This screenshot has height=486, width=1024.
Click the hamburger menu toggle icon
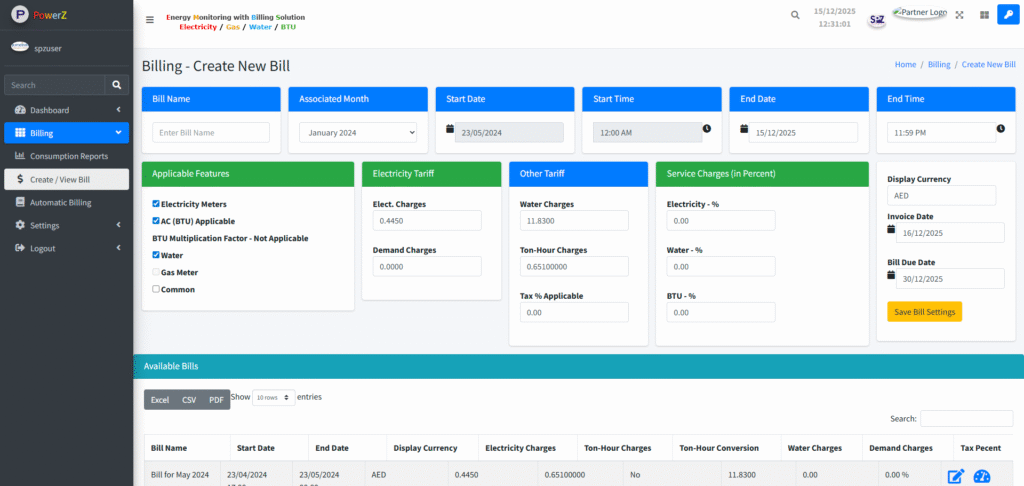(150, 19)
